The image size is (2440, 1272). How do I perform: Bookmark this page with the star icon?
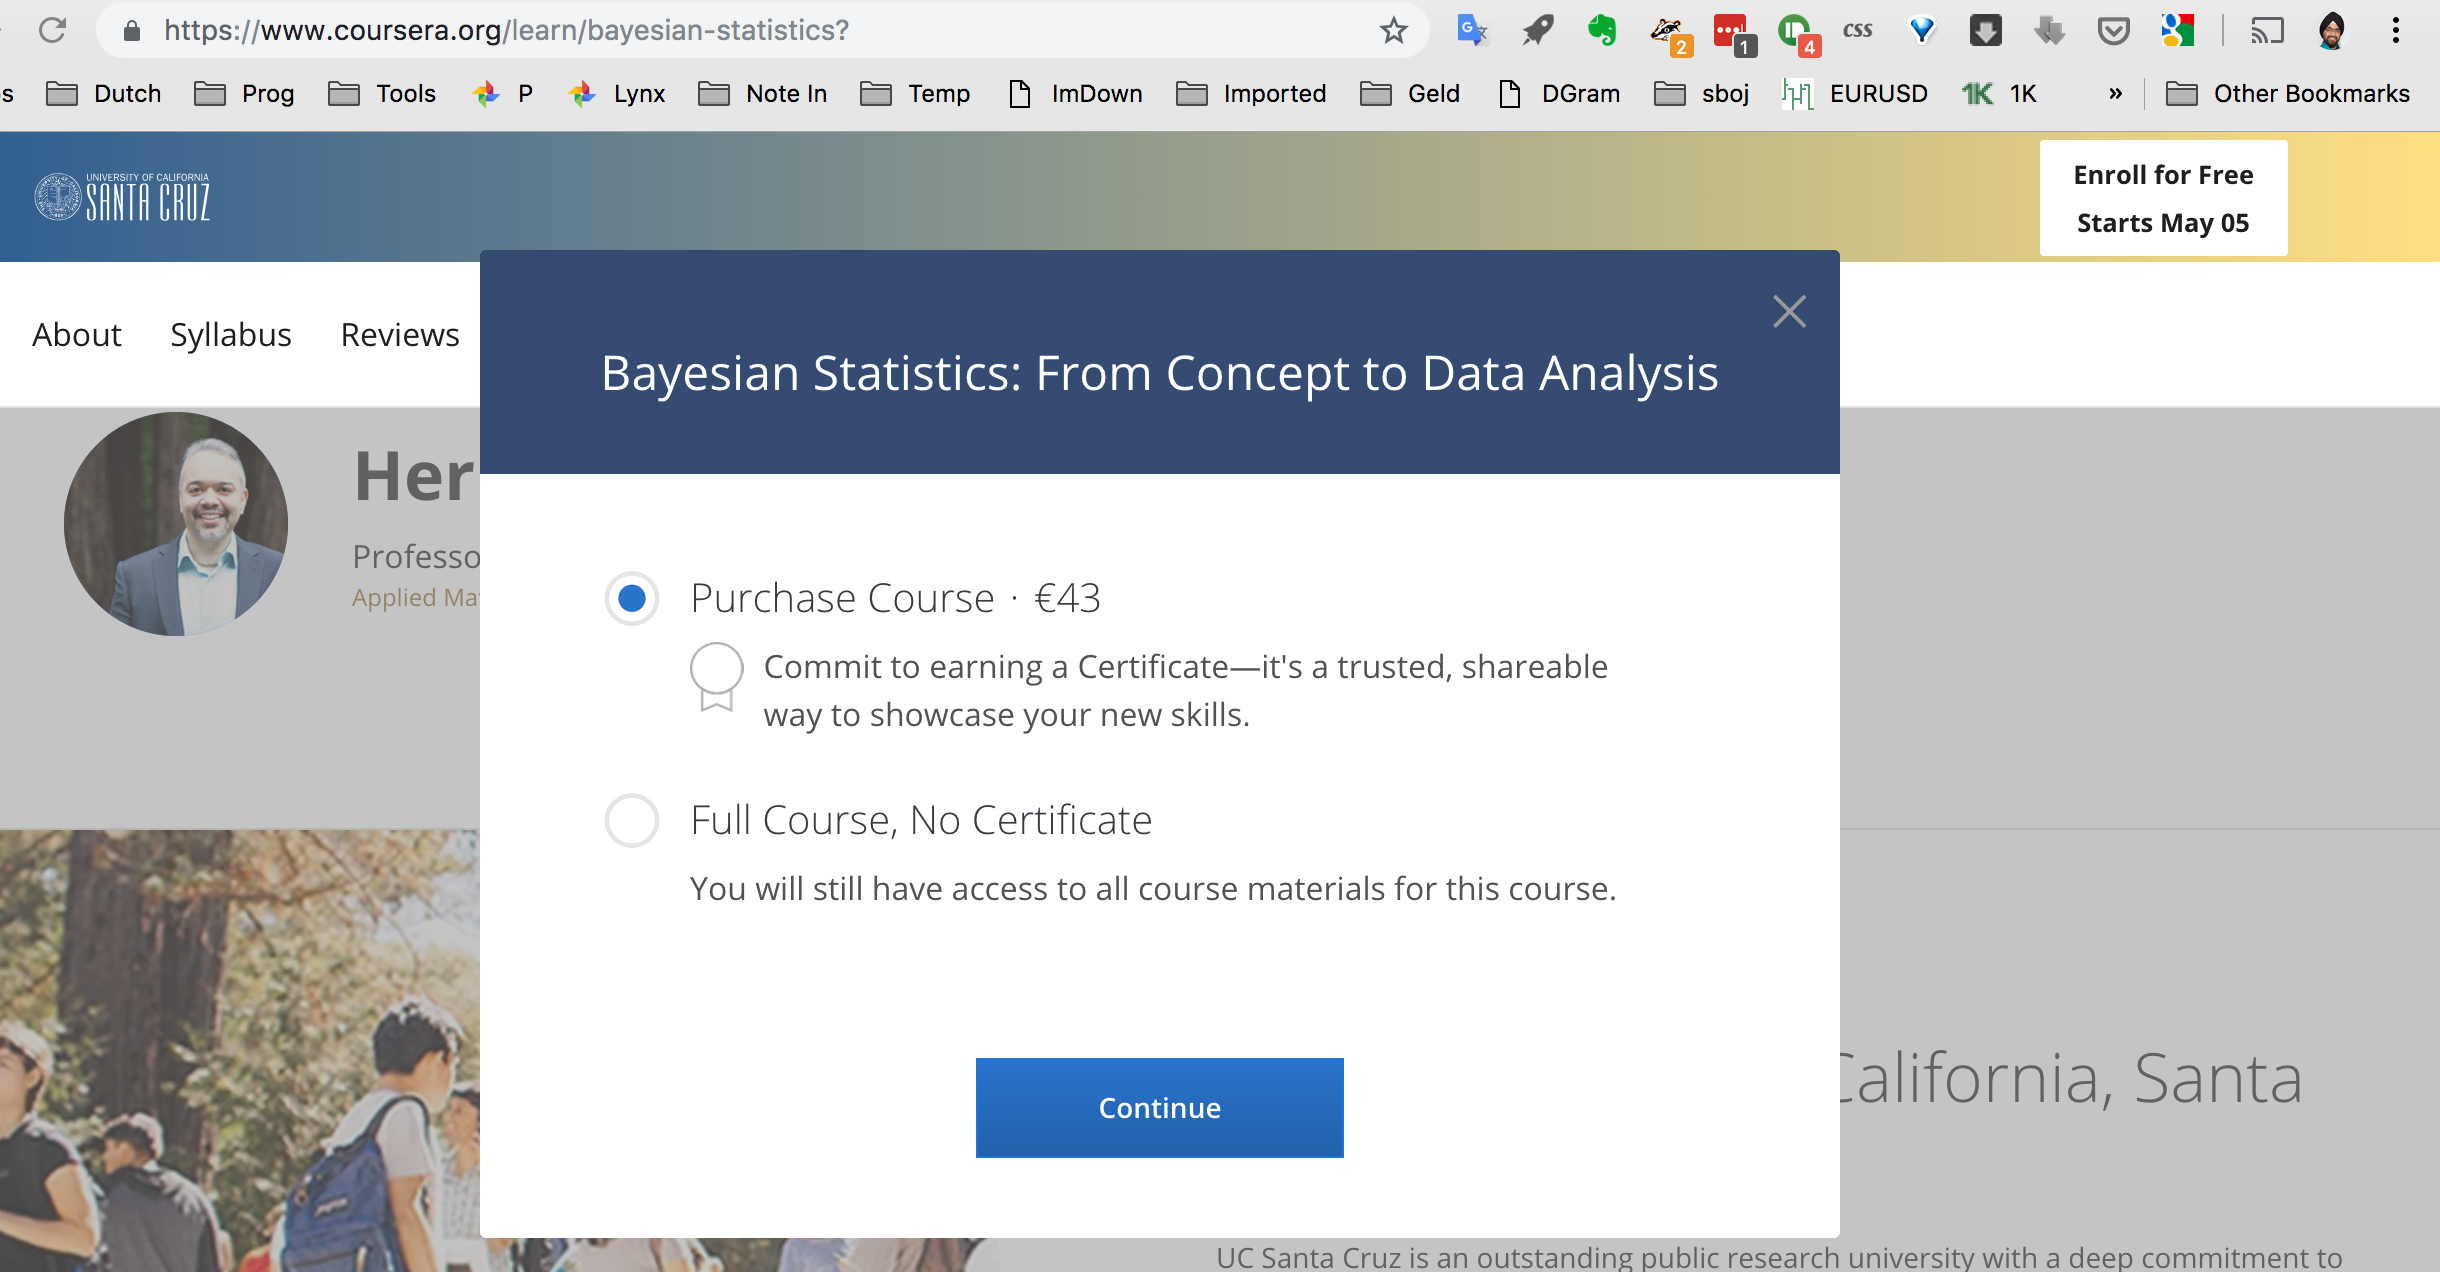[1393, 30]
